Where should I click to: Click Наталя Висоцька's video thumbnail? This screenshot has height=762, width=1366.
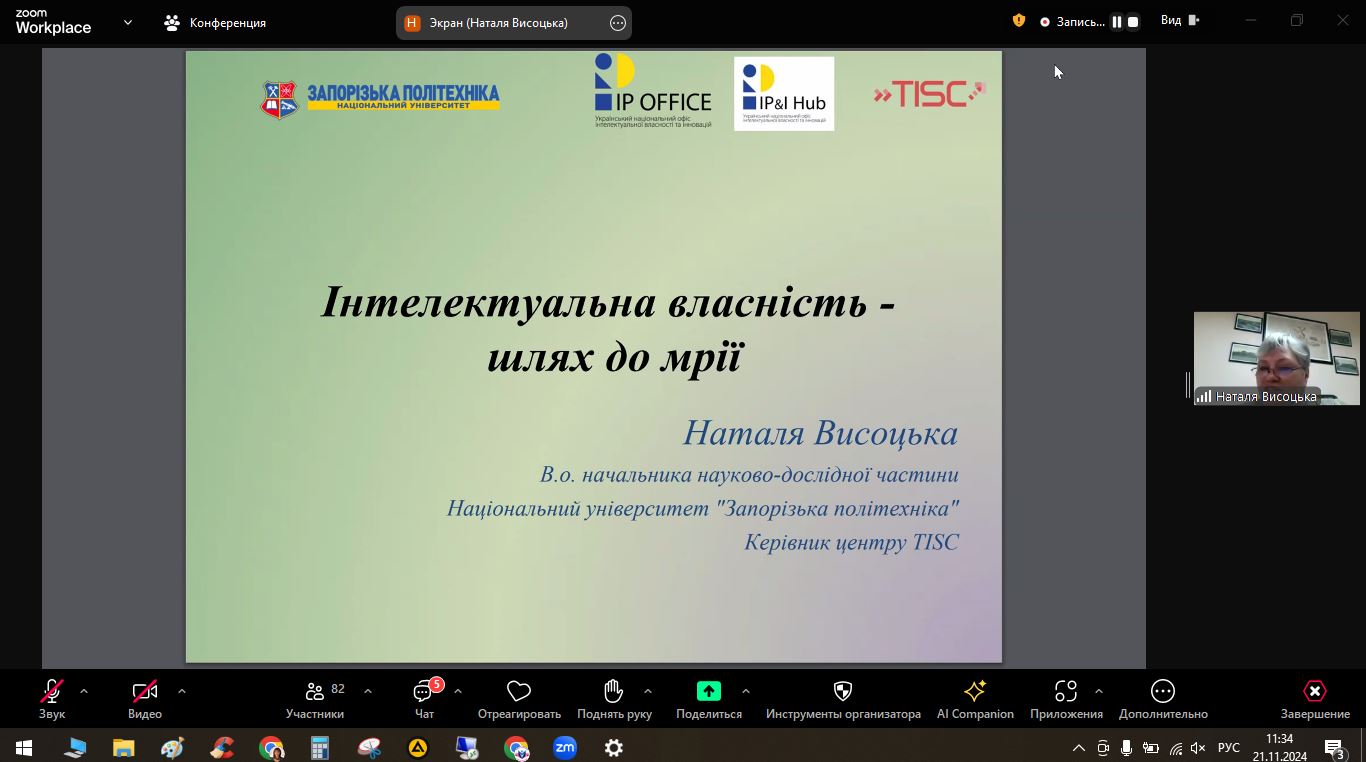(x=1276, y=357)
